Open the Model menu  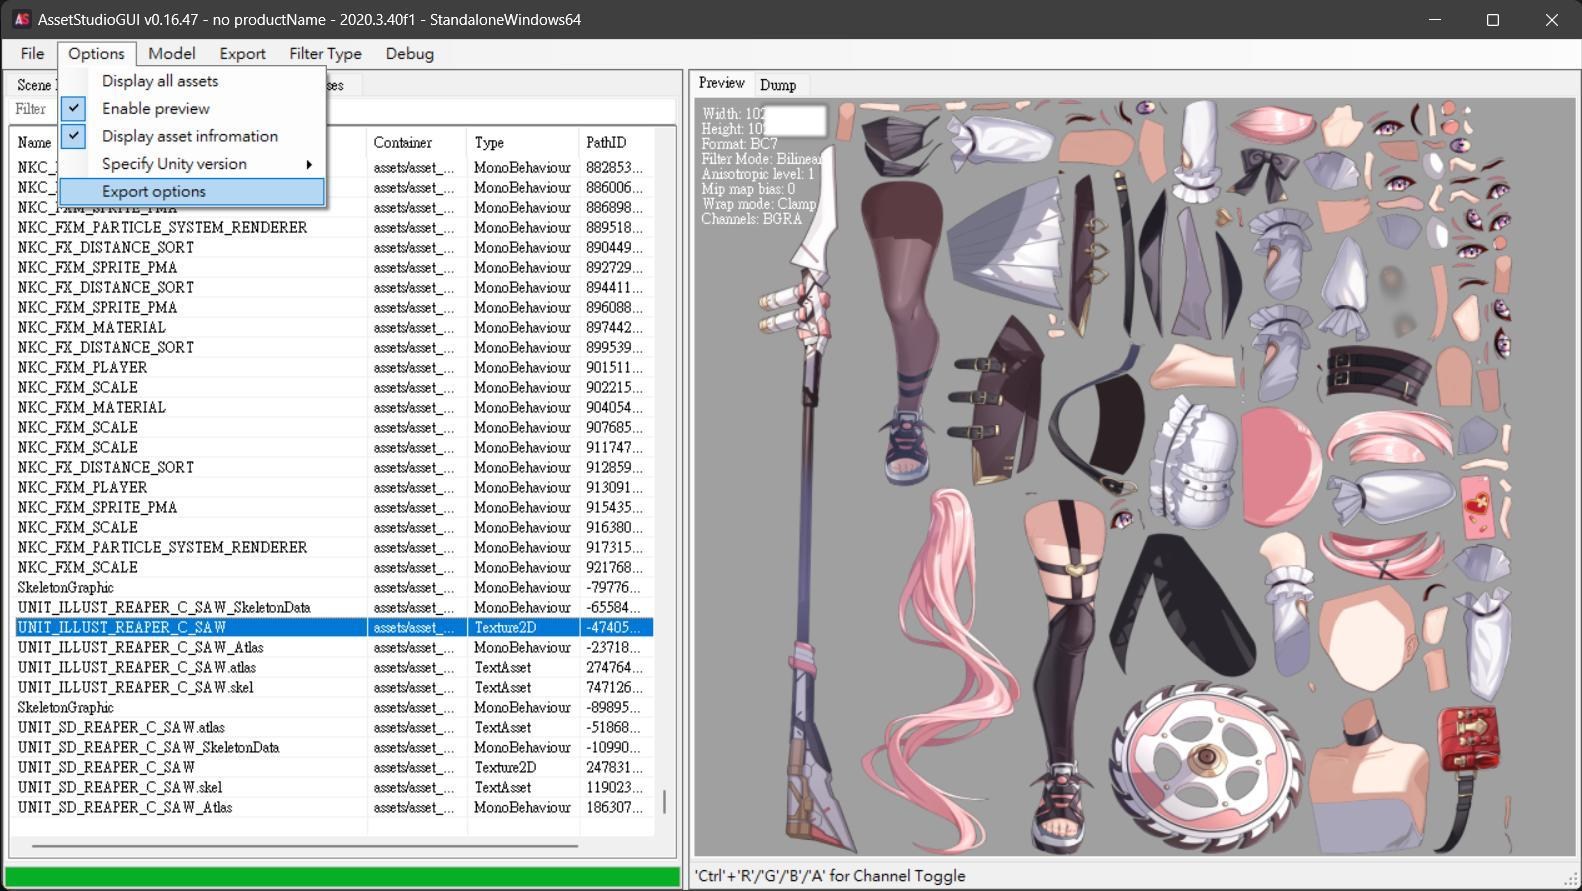[x=171, y=54]
